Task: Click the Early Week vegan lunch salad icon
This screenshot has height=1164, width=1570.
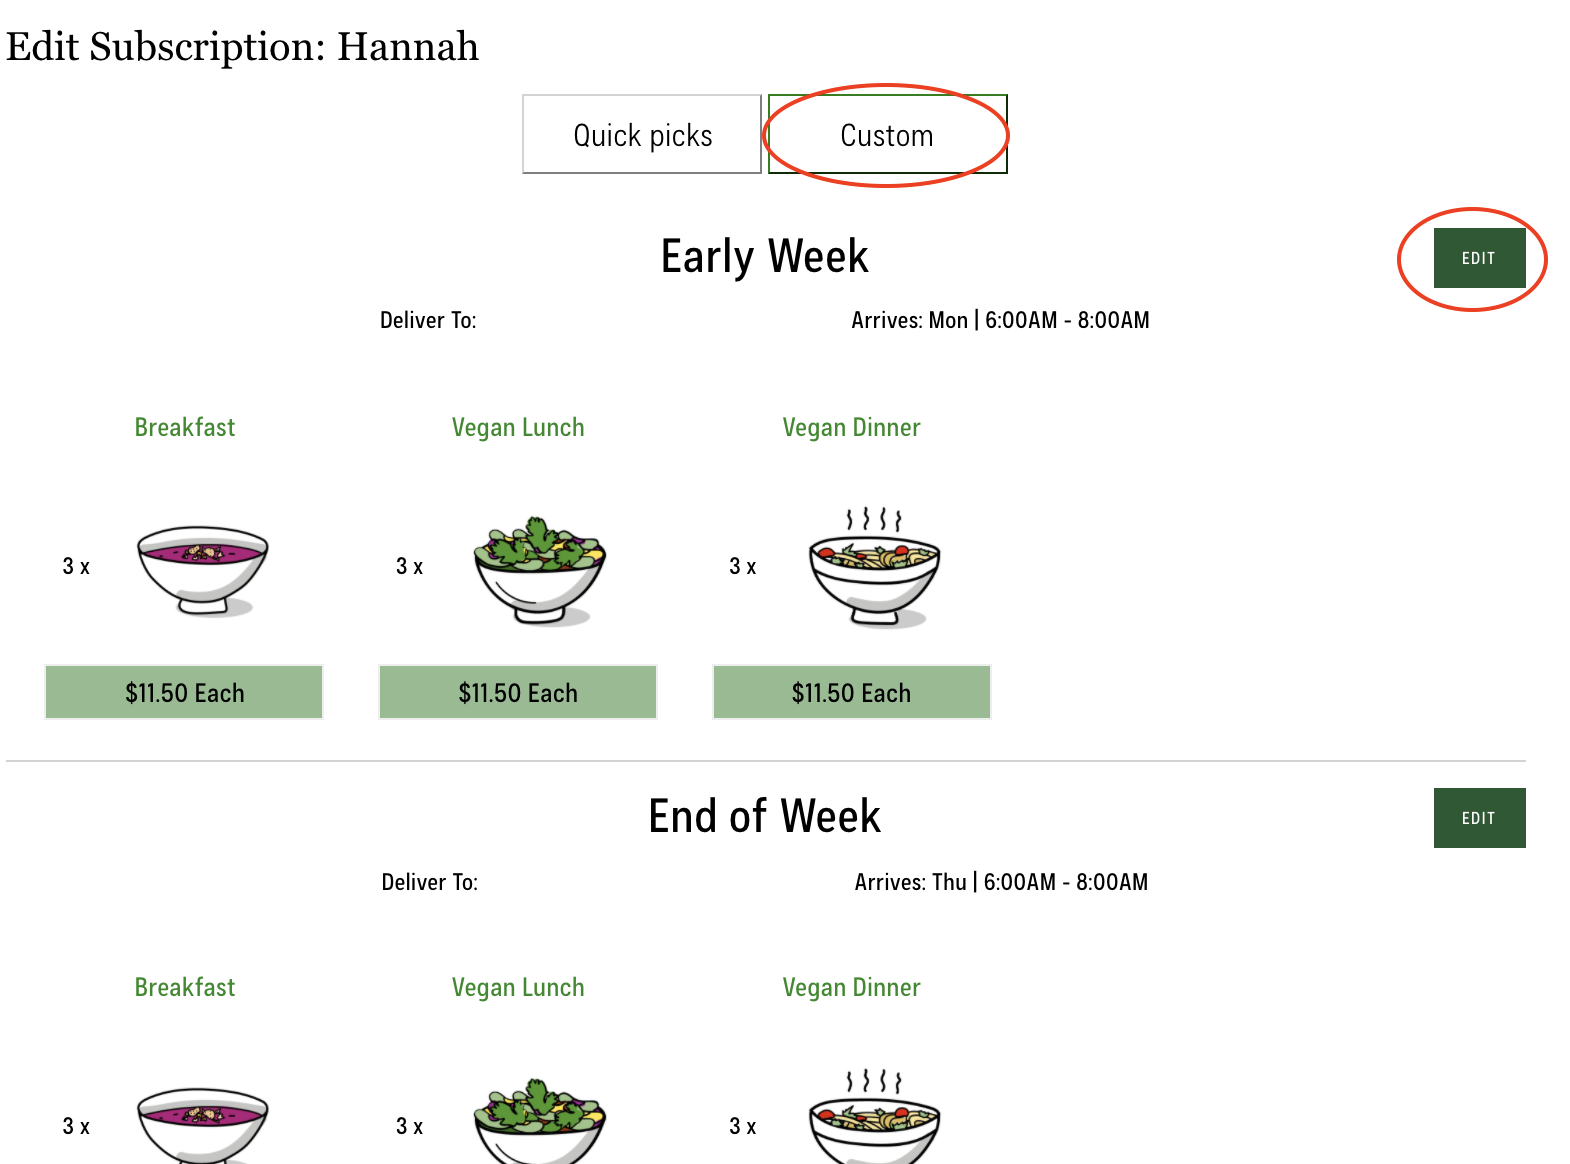Action: (x=539, y=570)
